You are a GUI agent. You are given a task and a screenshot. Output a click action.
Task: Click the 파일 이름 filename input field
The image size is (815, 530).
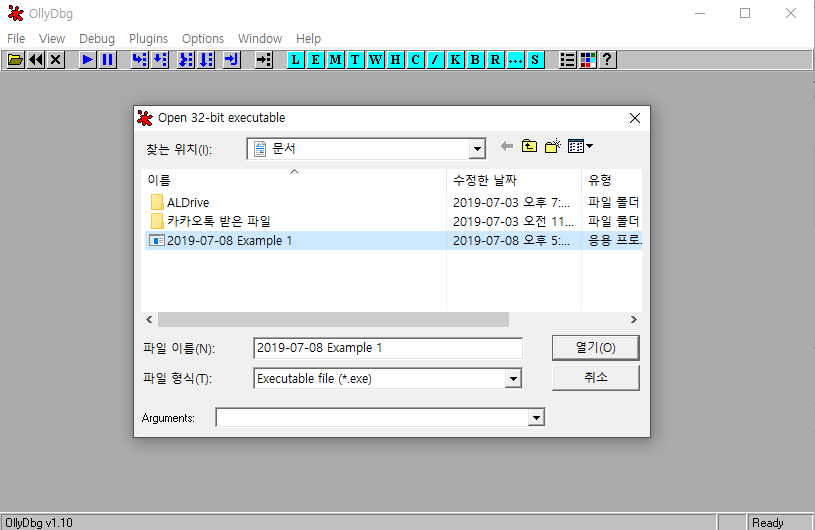(x=388, y=348)
